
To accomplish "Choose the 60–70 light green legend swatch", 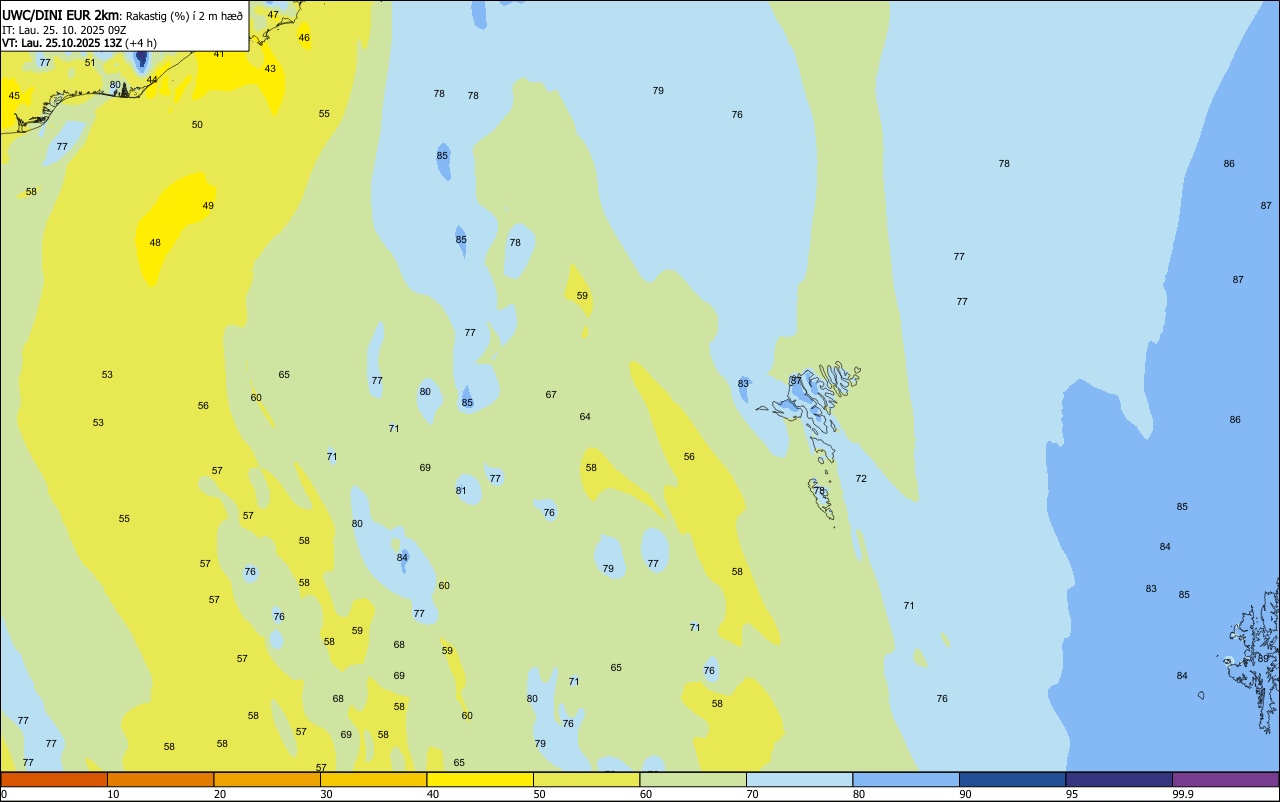I will (x=693, y=779).
